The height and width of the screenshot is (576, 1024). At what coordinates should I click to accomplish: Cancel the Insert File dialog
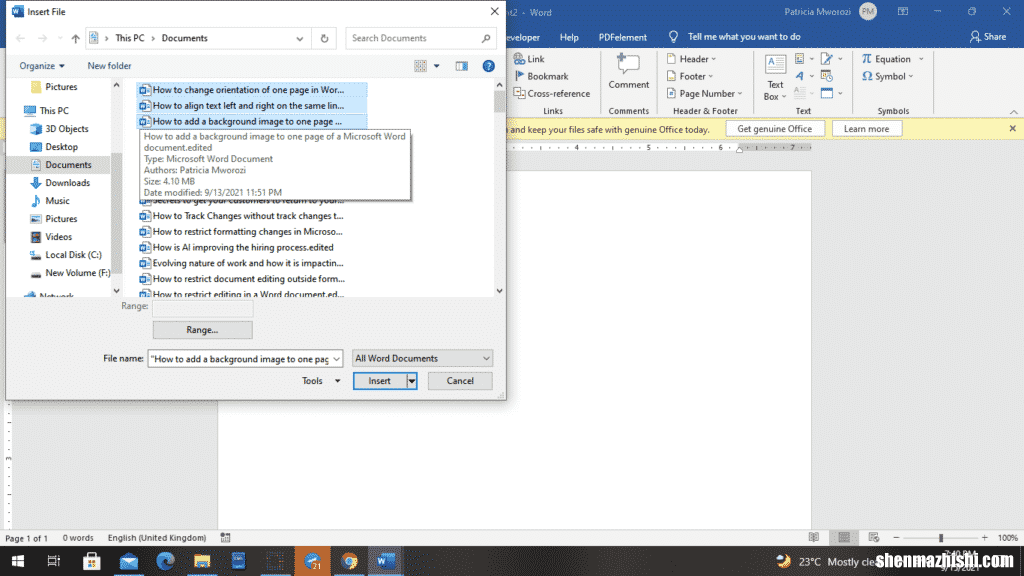tap(460, 381)
